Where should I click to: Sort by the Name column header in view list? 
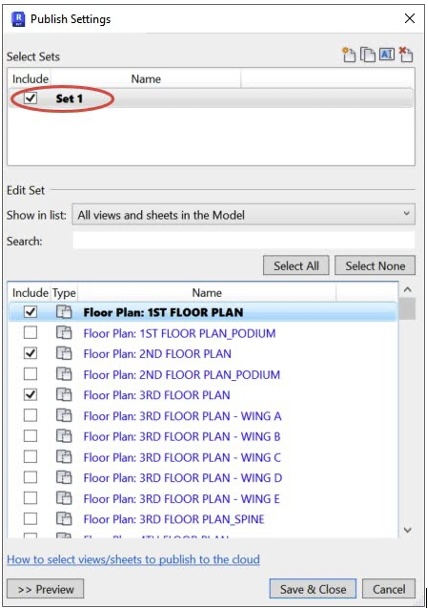[x=207, y=293]
